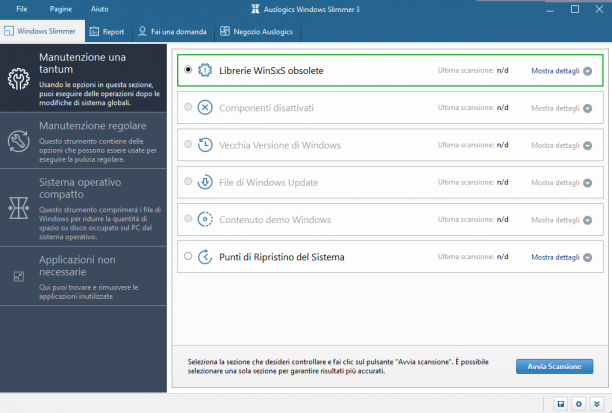Click the compress icon for Sistema operativo compatto
The height and width of the screenshot is (413, 612).
click(18, 208)
